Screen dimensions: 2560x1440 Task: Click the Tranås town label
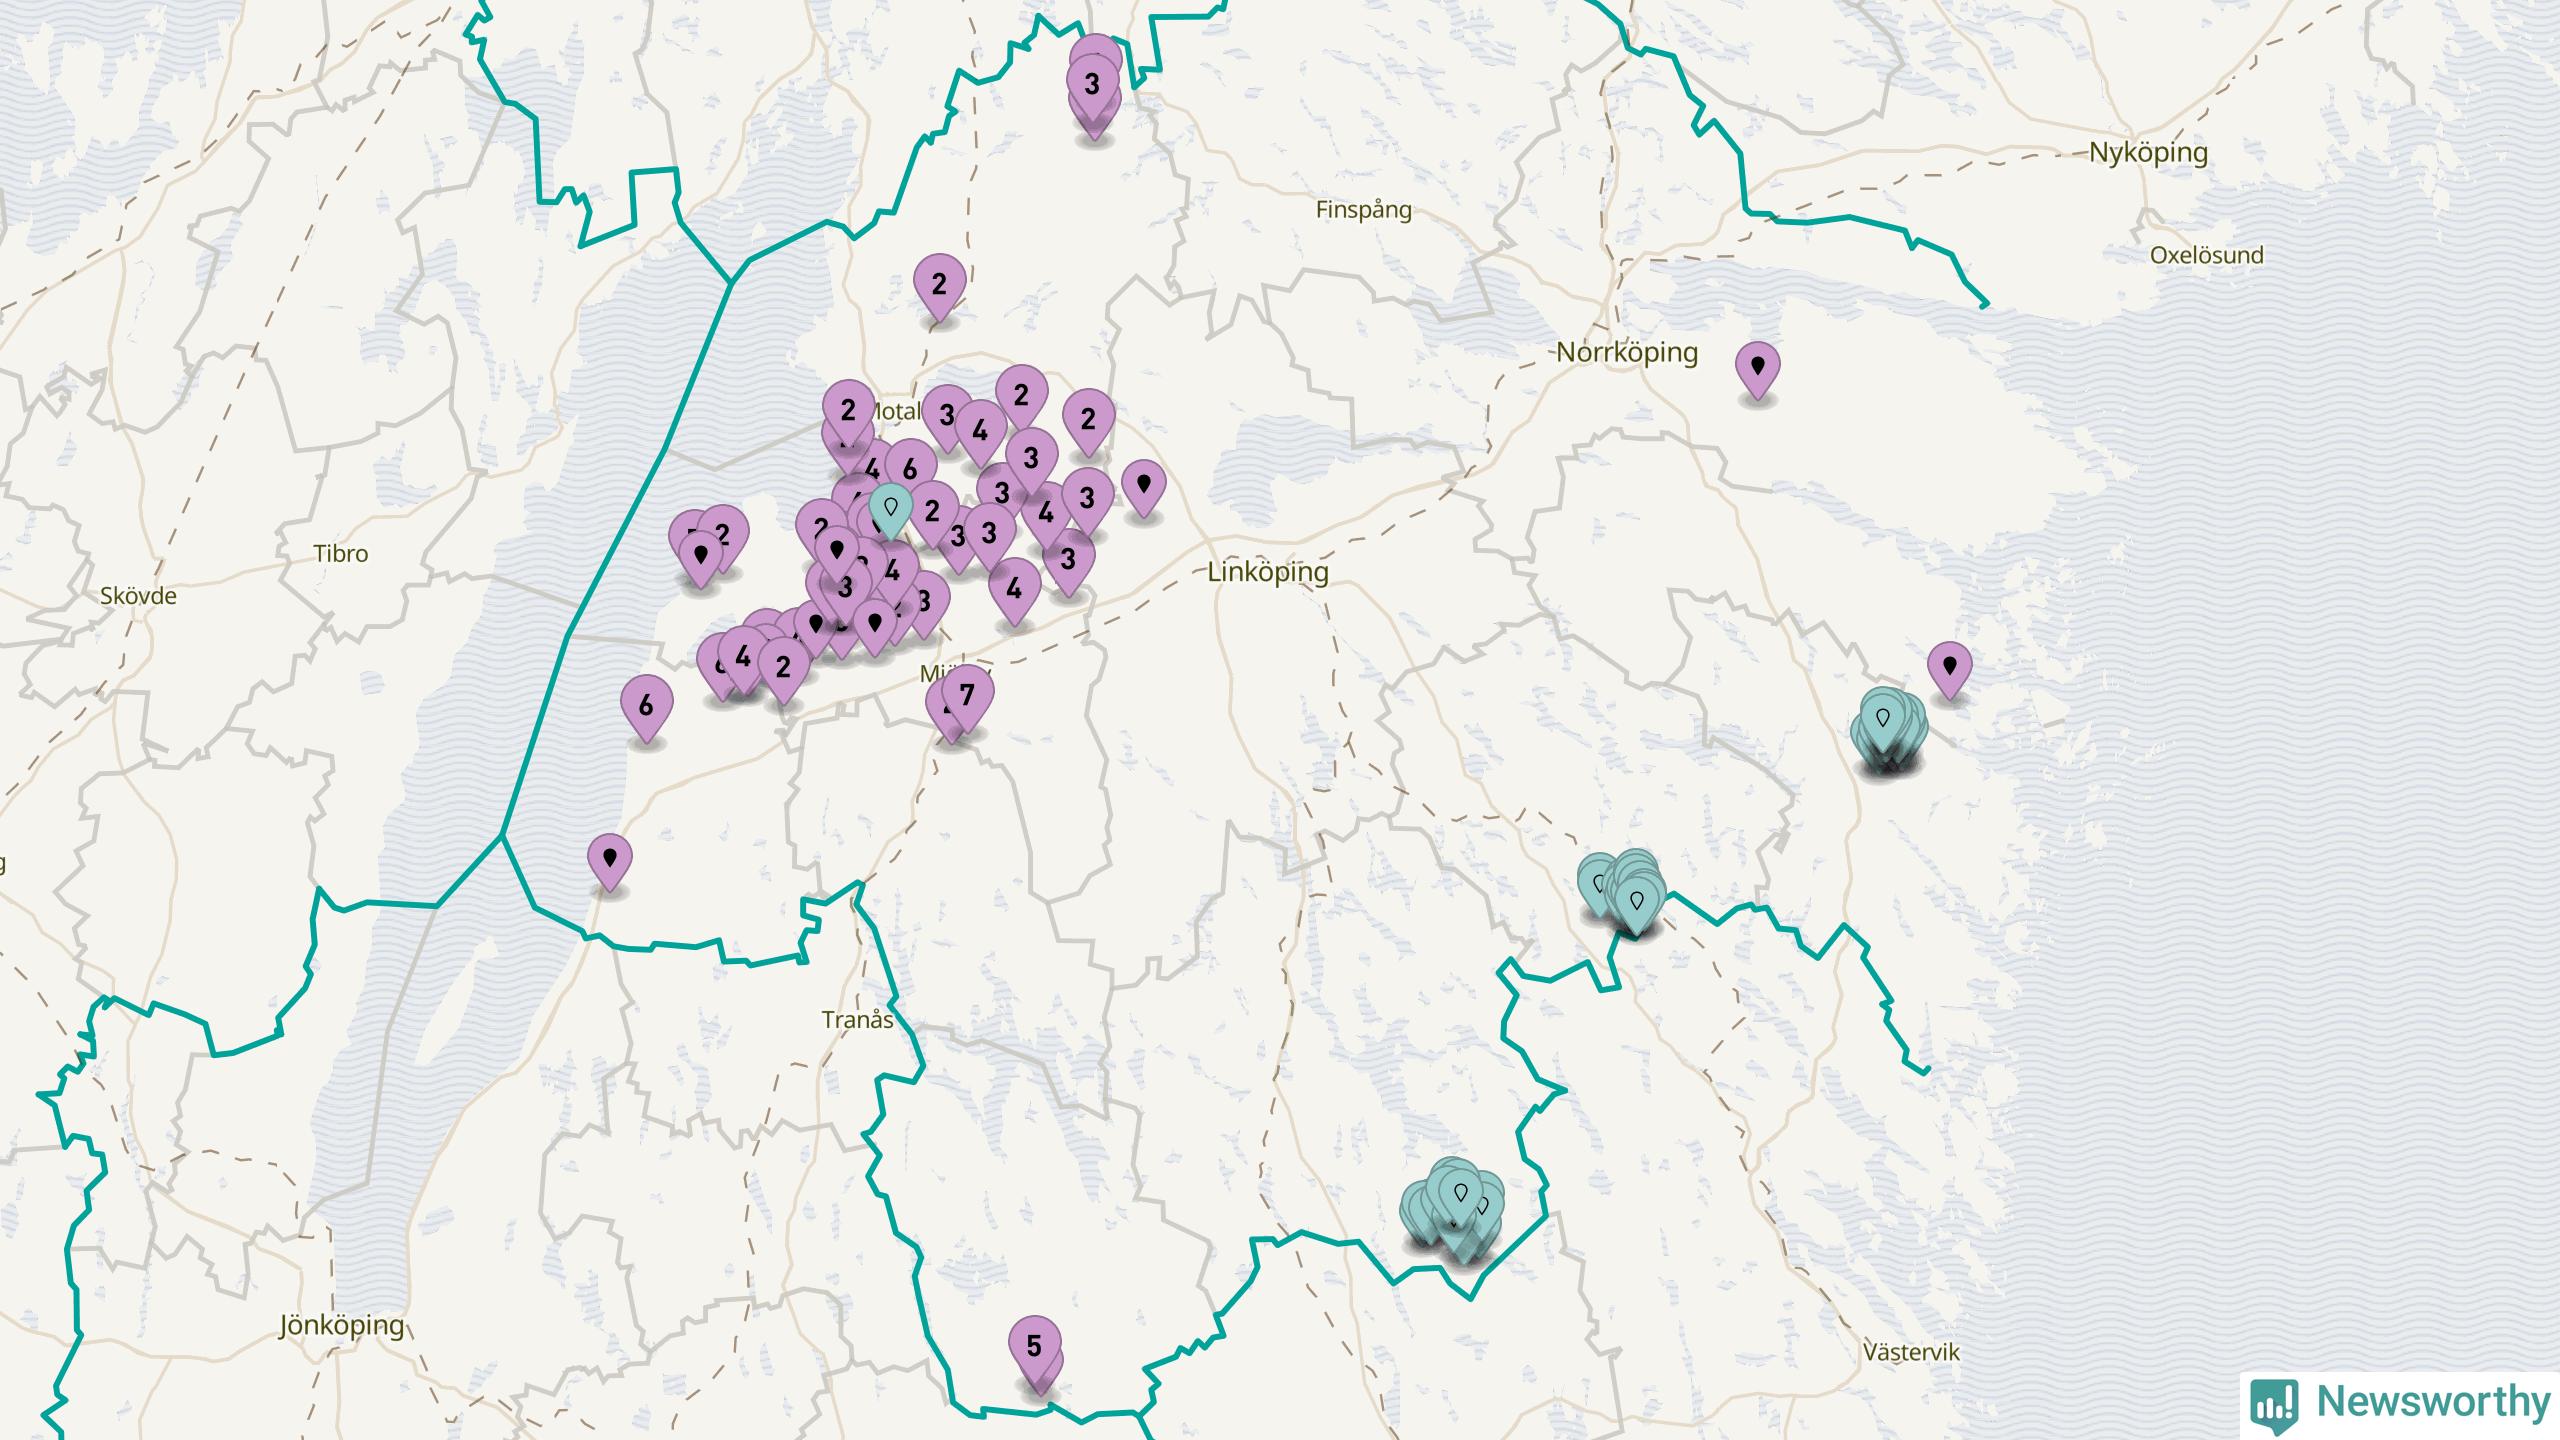click(x=857, y=1020)
